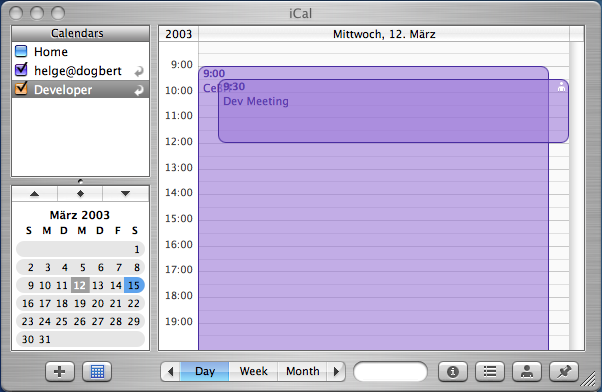This screenshot has height=392, width=602.
Task: Select Developer in the Calendars list
Action: (x=81, y=89)
